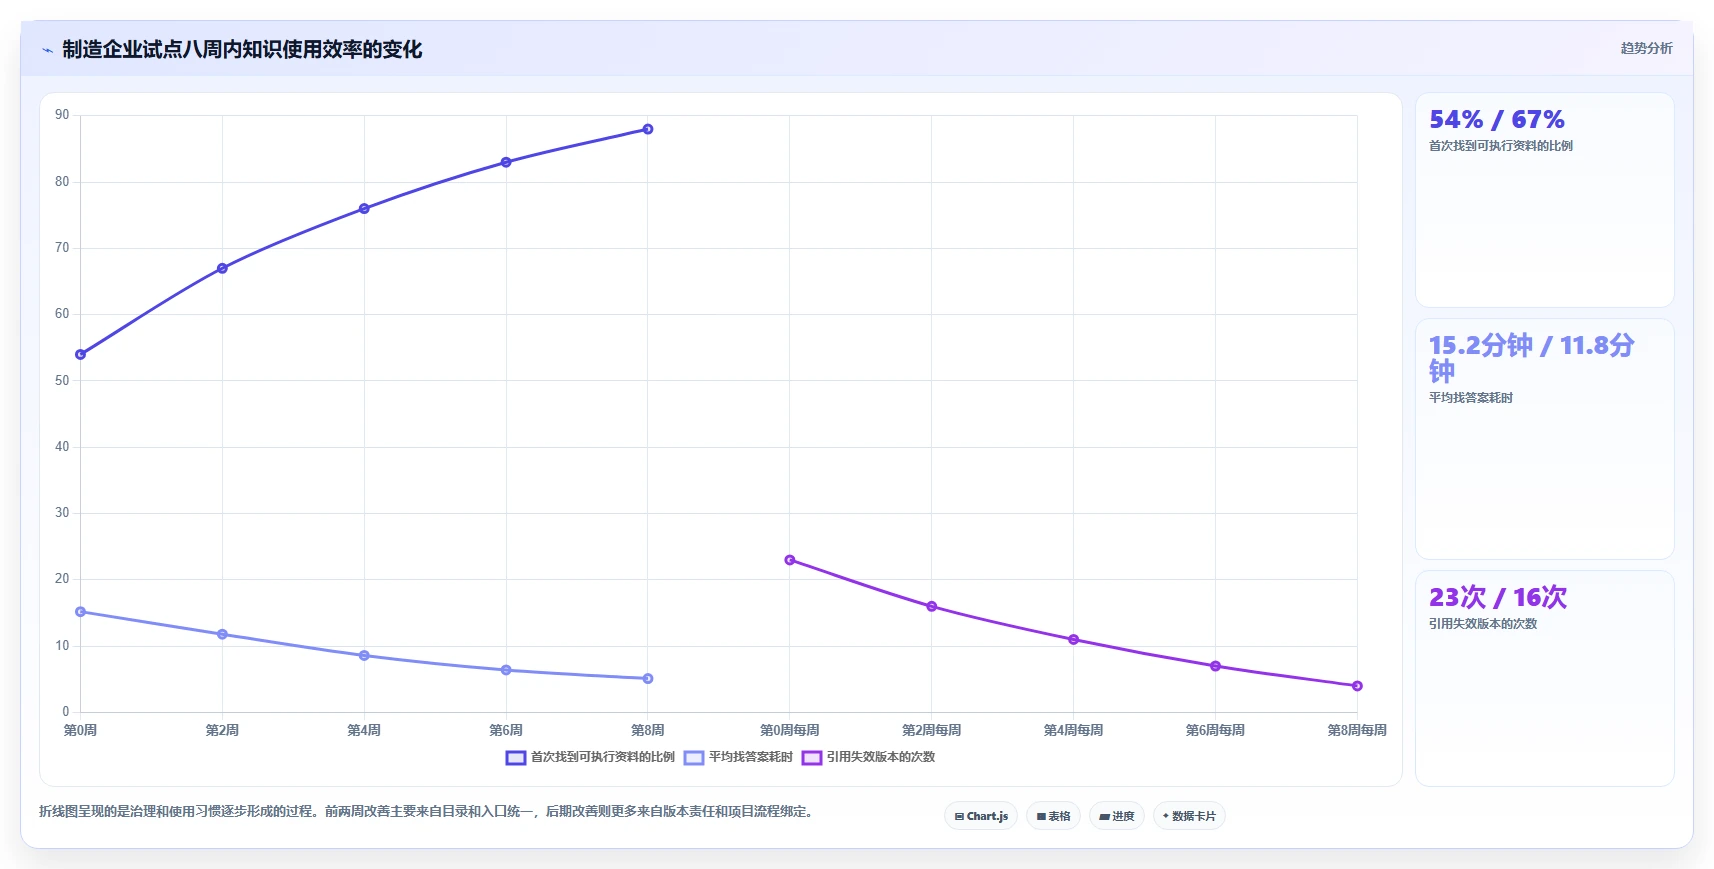Click the purple 第8周每周 point at 4
The image size is (1714, 869).
tap(1357, 686)
